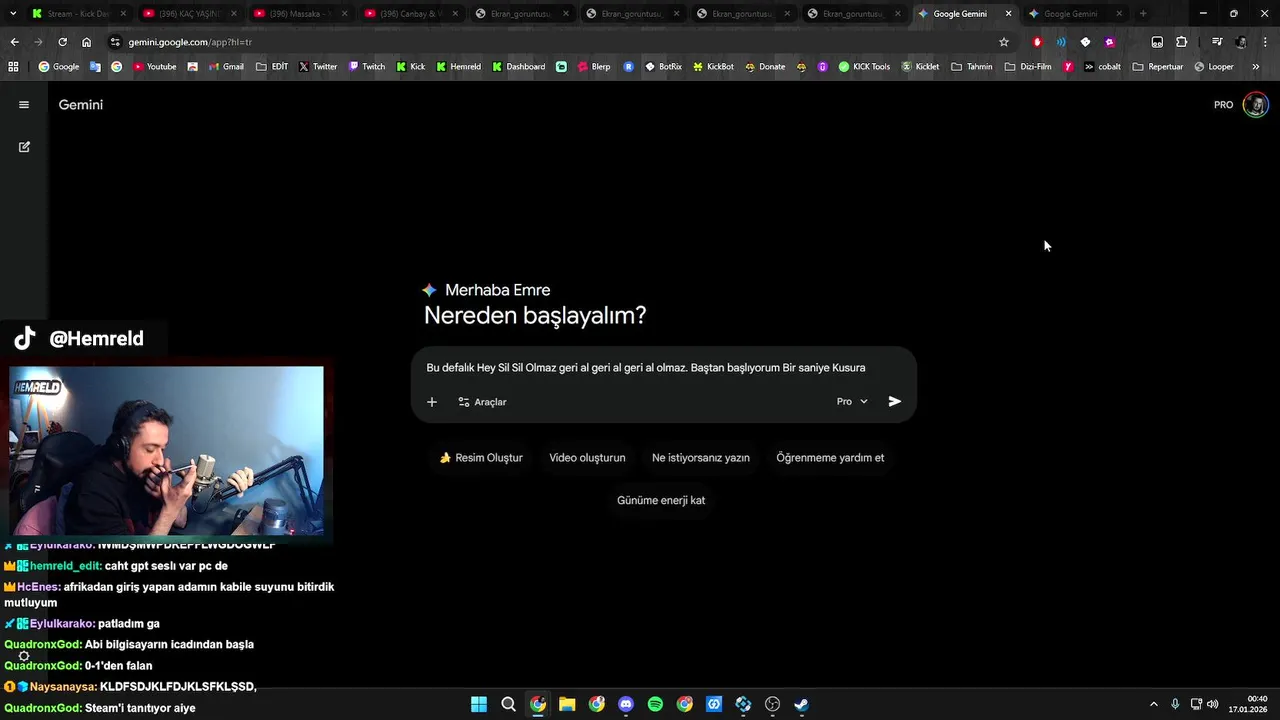Open the KICK Tools bookmark
Viewport: 1280px width, 720px height.
864,67
